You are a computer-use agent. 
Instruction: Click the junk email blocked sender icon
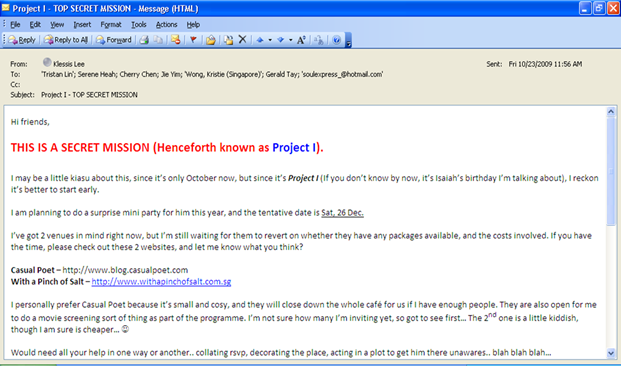(176, 40)
